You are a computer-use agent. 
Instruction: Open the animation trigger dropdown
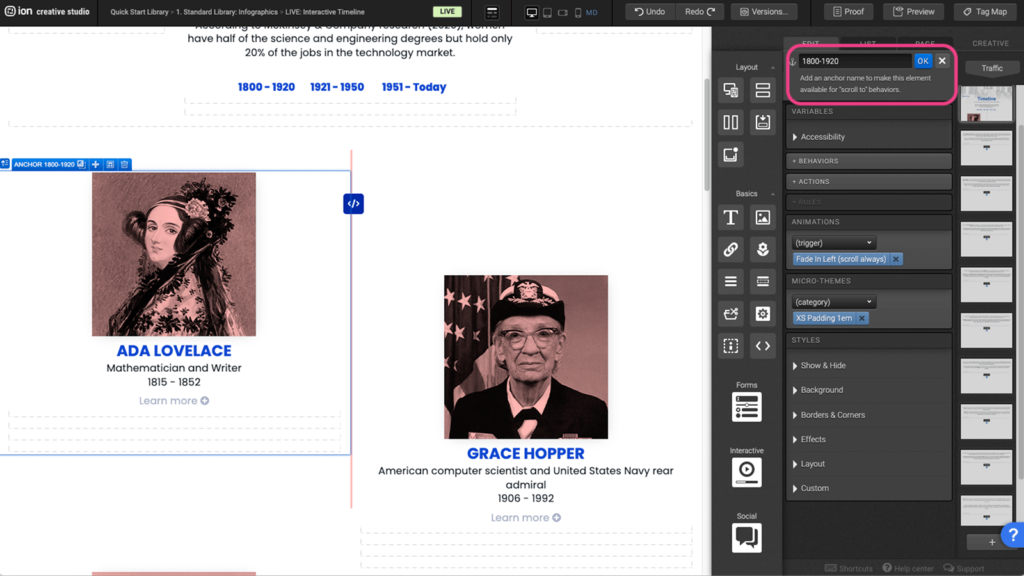coord(833,243)
